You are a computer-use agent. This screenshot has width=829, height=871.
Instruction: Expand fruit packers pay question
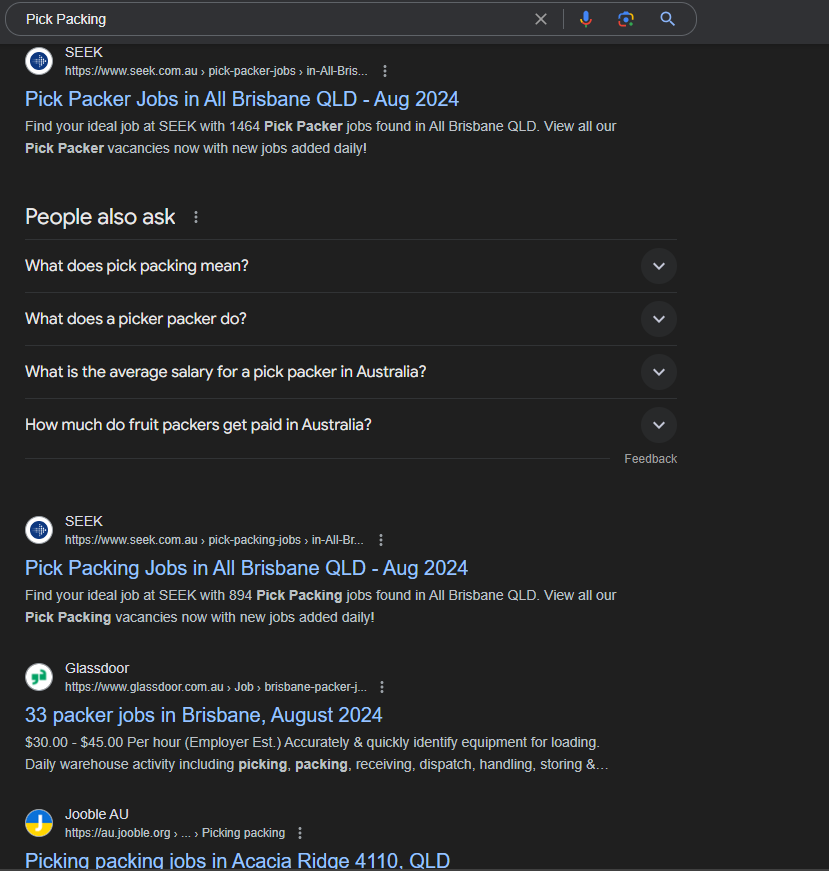coord(658,425)
